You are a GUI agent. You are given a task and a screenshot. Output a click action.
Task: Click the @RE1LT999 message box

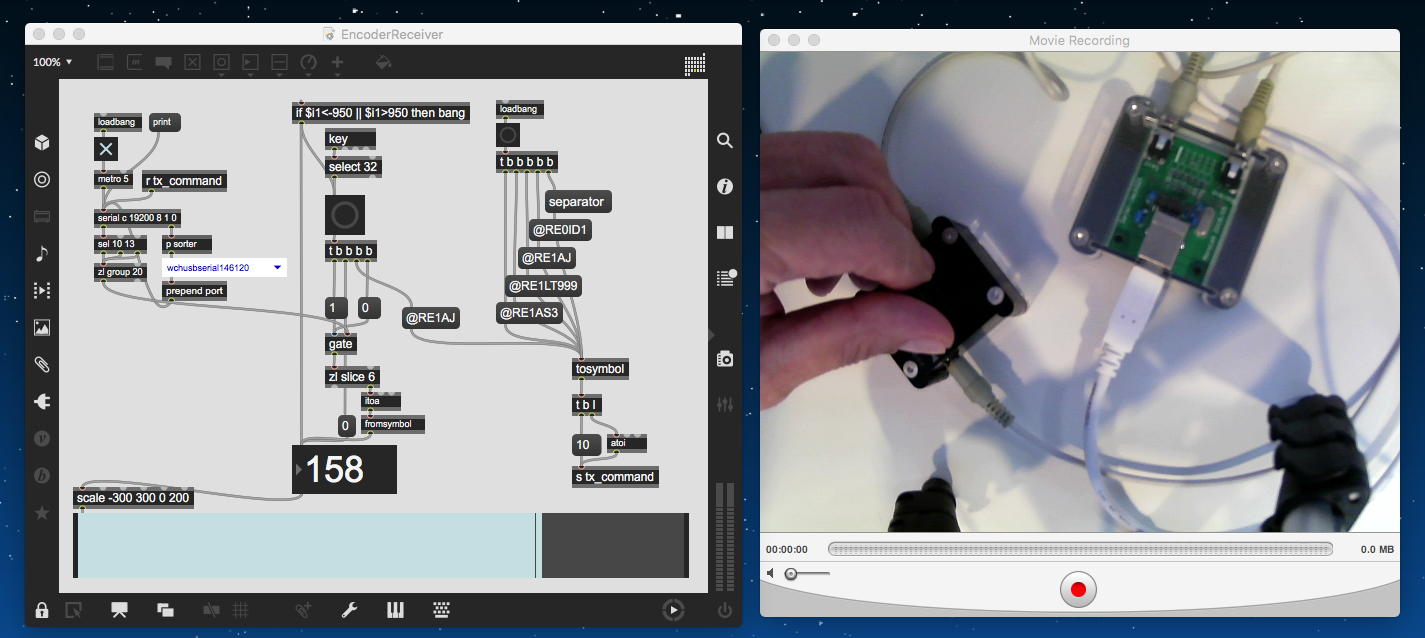[x=544, y=286]
